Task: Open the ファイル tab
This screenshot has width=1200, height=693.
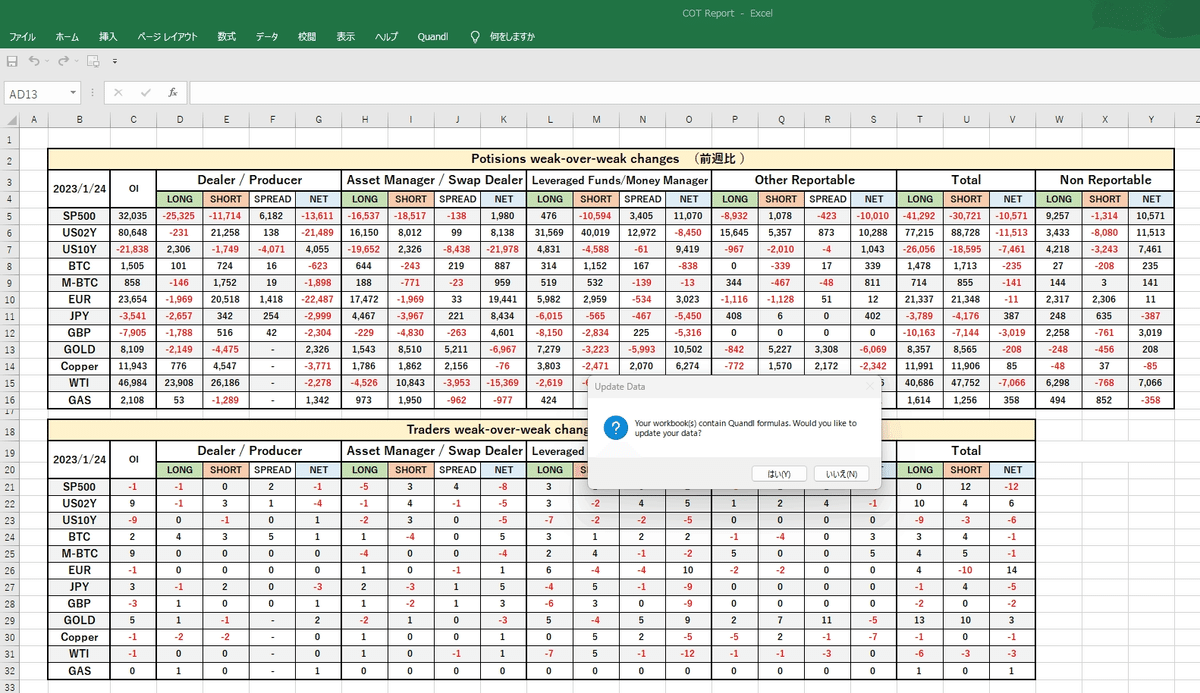Action: [x=23, y=36]
